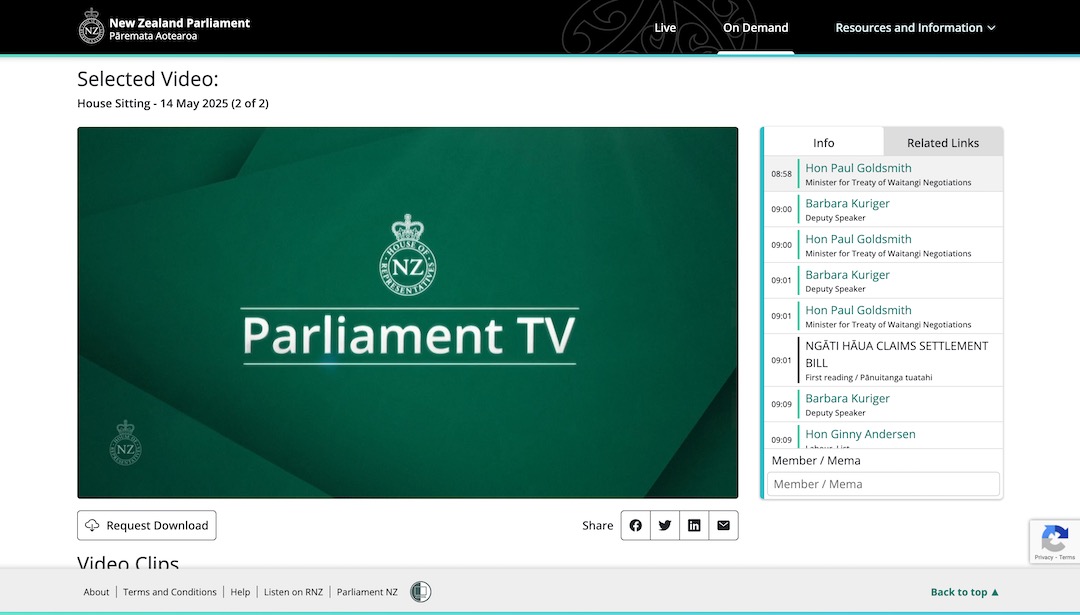The height and width of the screenshot is (615, 1080).
Task: Click Back to top link
Action: 964,592
